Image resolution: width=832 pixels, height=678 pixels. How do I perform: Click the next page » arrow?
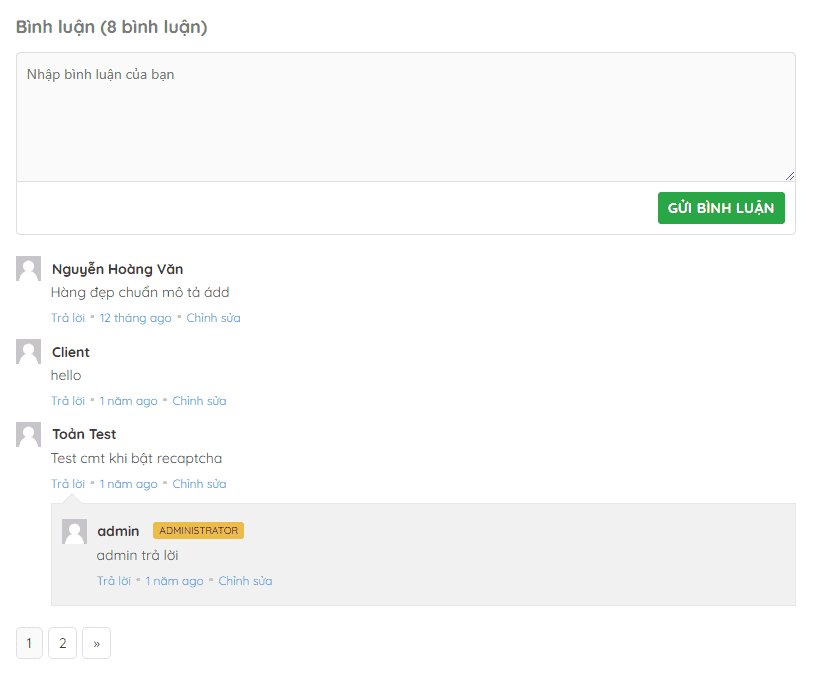[96, 643]
